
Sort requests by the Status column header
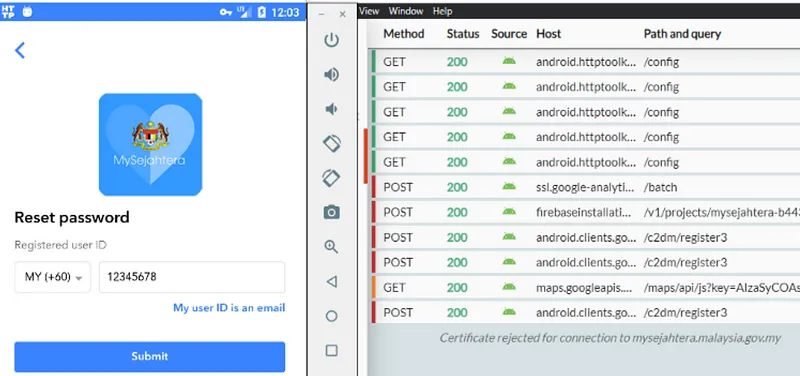coord(463,34)
